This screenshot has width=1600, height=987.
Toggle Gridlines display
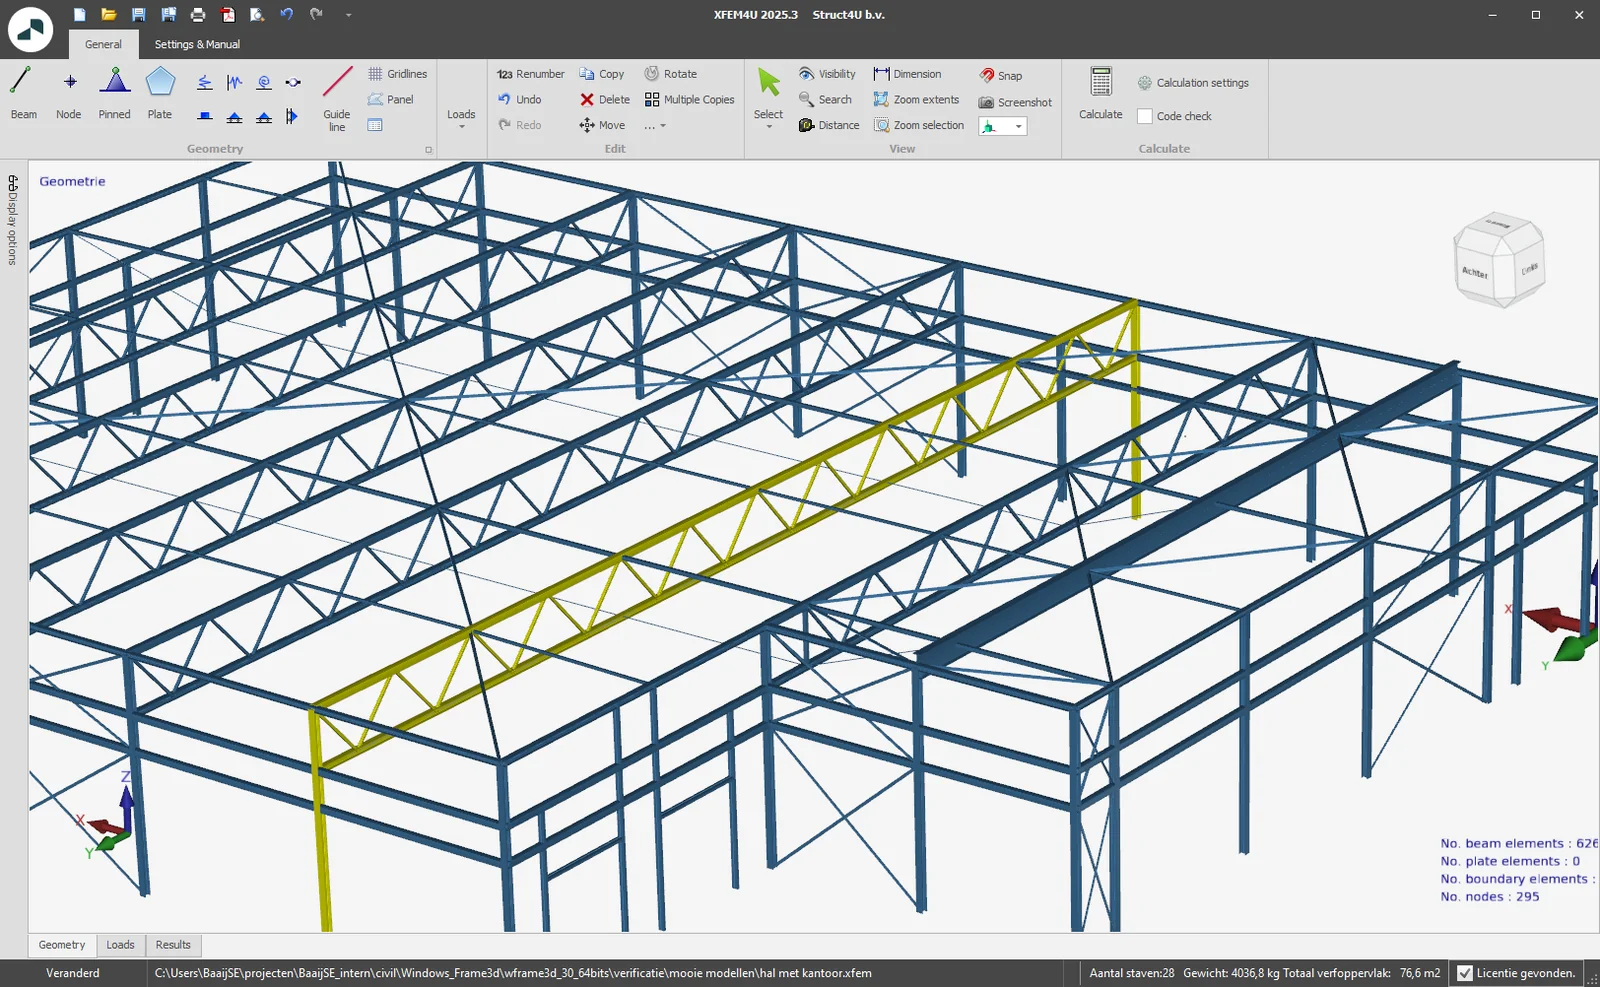tap(397, 74)
